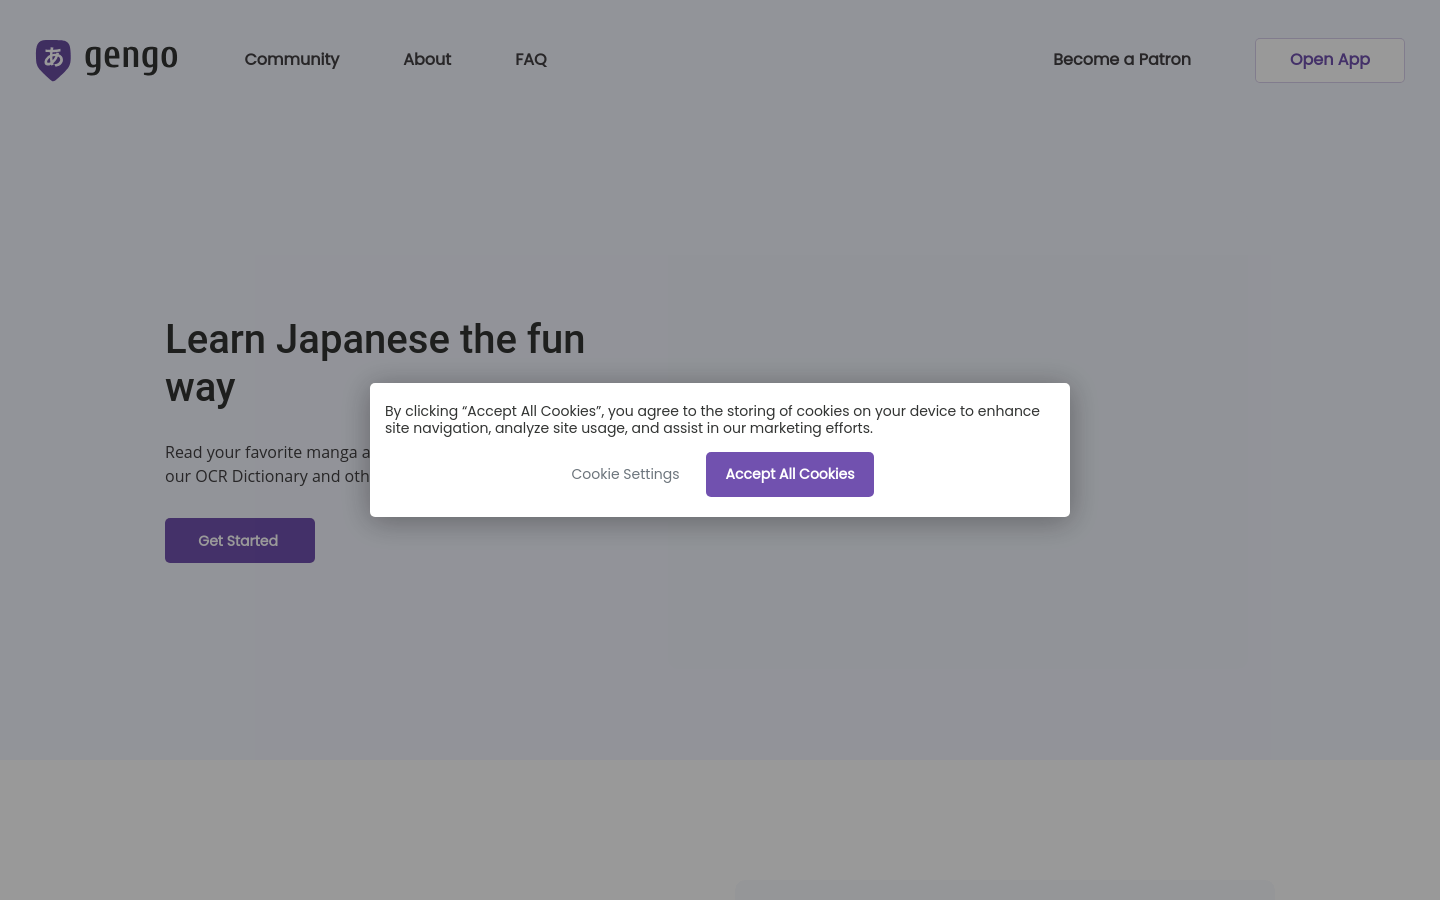Go to the About page
The image size is (1440, 900).
427,59
